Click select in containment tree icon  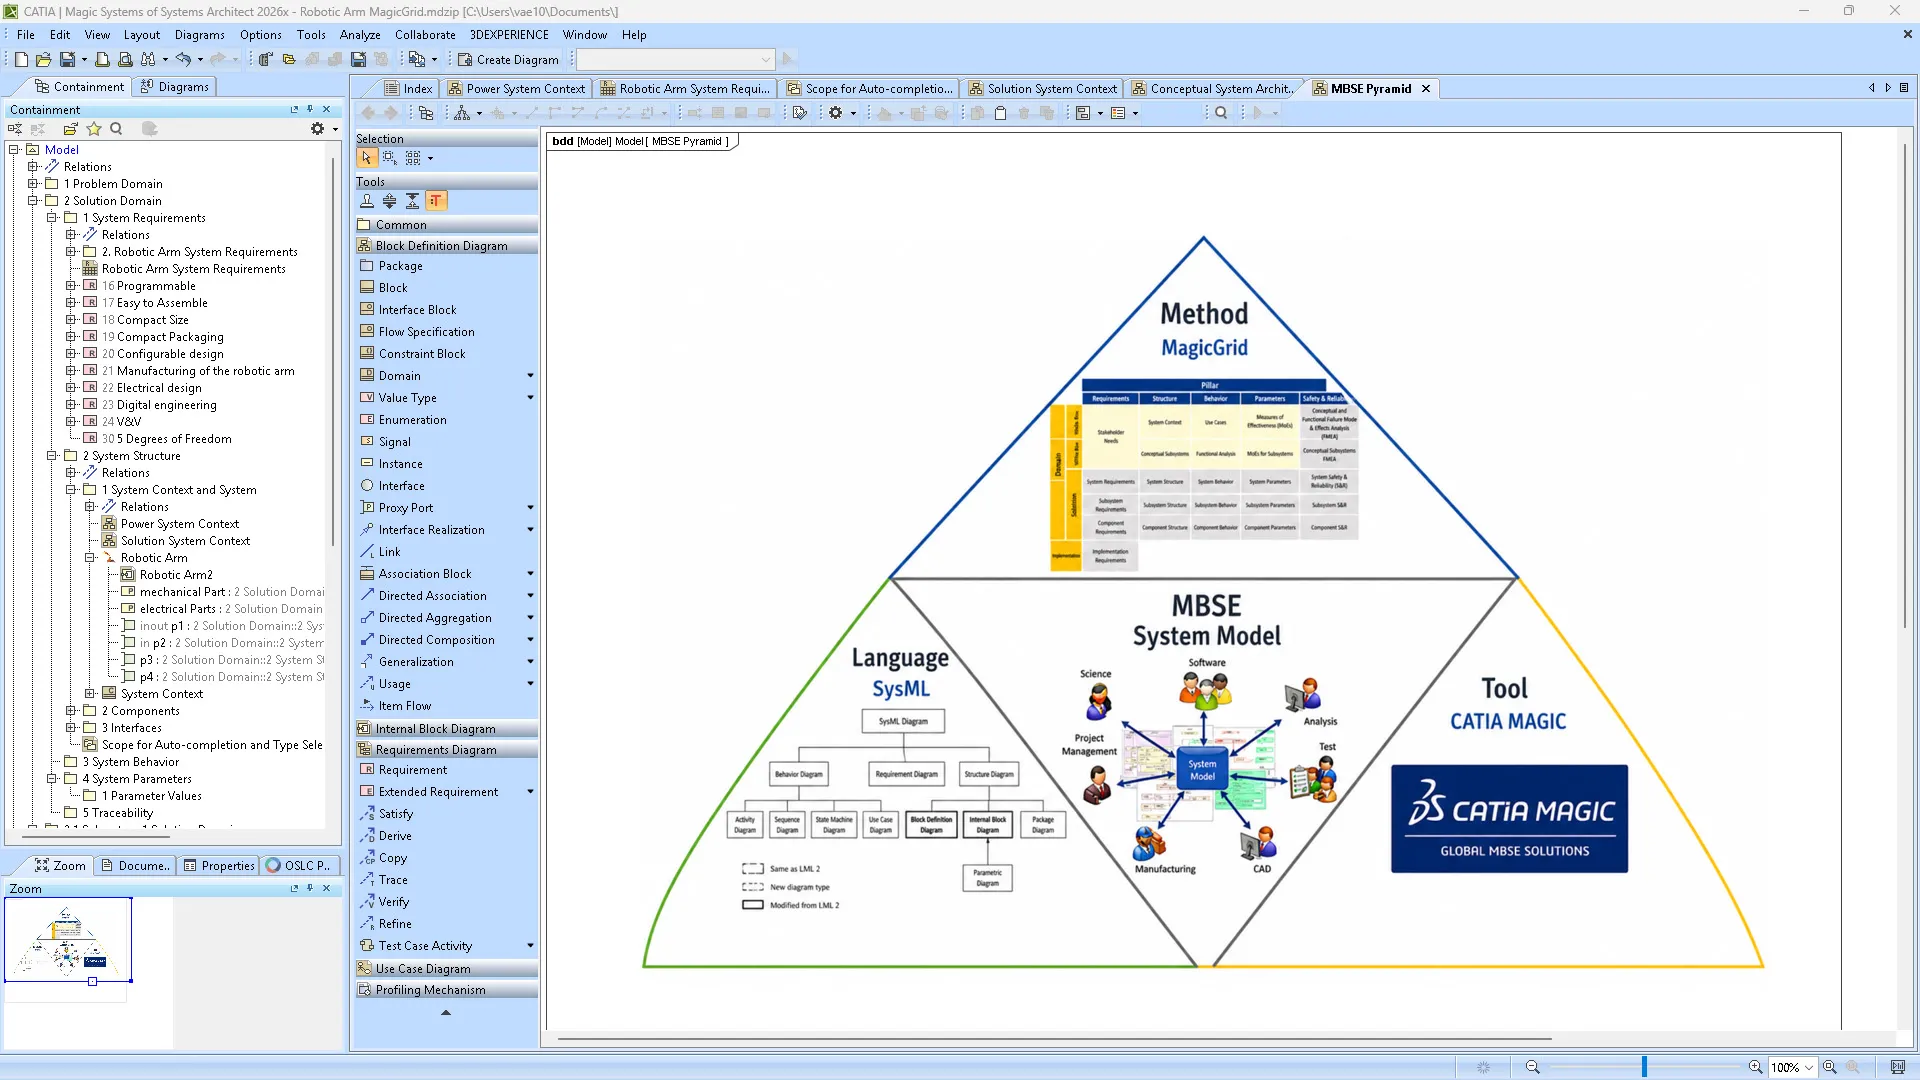[426, 113]
